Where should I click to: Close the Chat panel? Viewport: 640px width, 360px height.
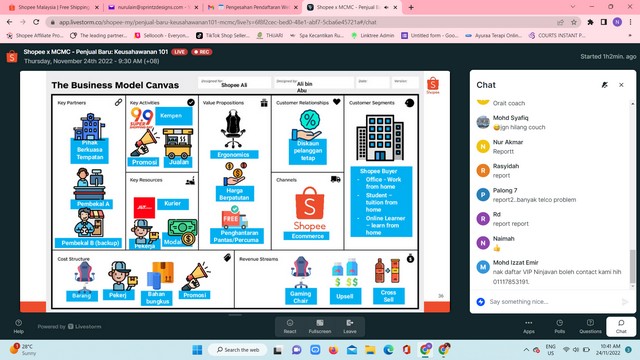click(621, 85)
